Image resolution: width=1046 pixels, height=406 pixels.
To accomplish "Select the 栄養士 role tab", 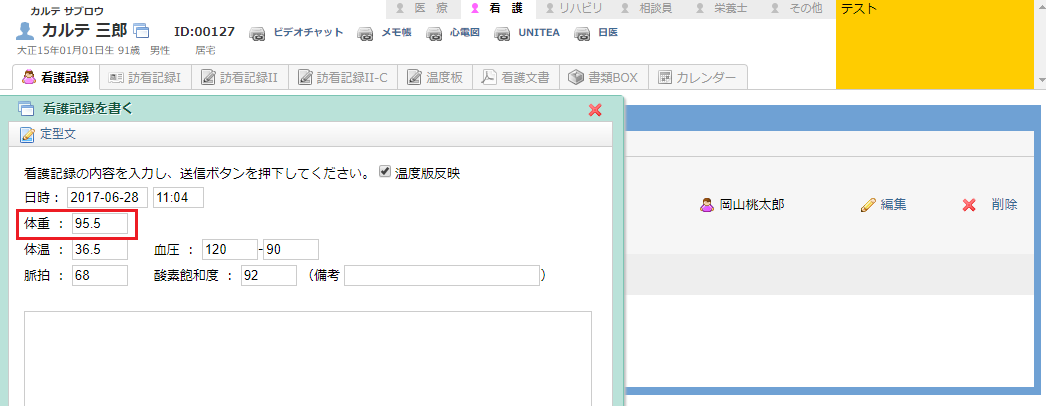I will click(x=723, y=9).
